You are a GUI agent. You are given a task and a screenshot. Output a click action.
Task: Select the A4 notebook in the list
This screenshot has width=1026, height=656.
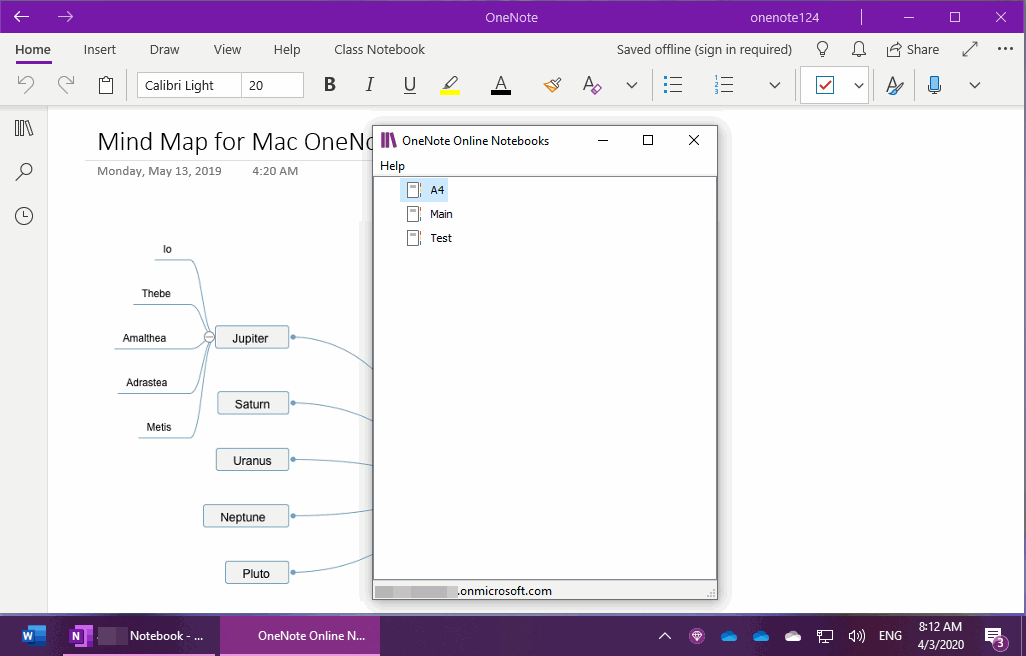(424, 190)
